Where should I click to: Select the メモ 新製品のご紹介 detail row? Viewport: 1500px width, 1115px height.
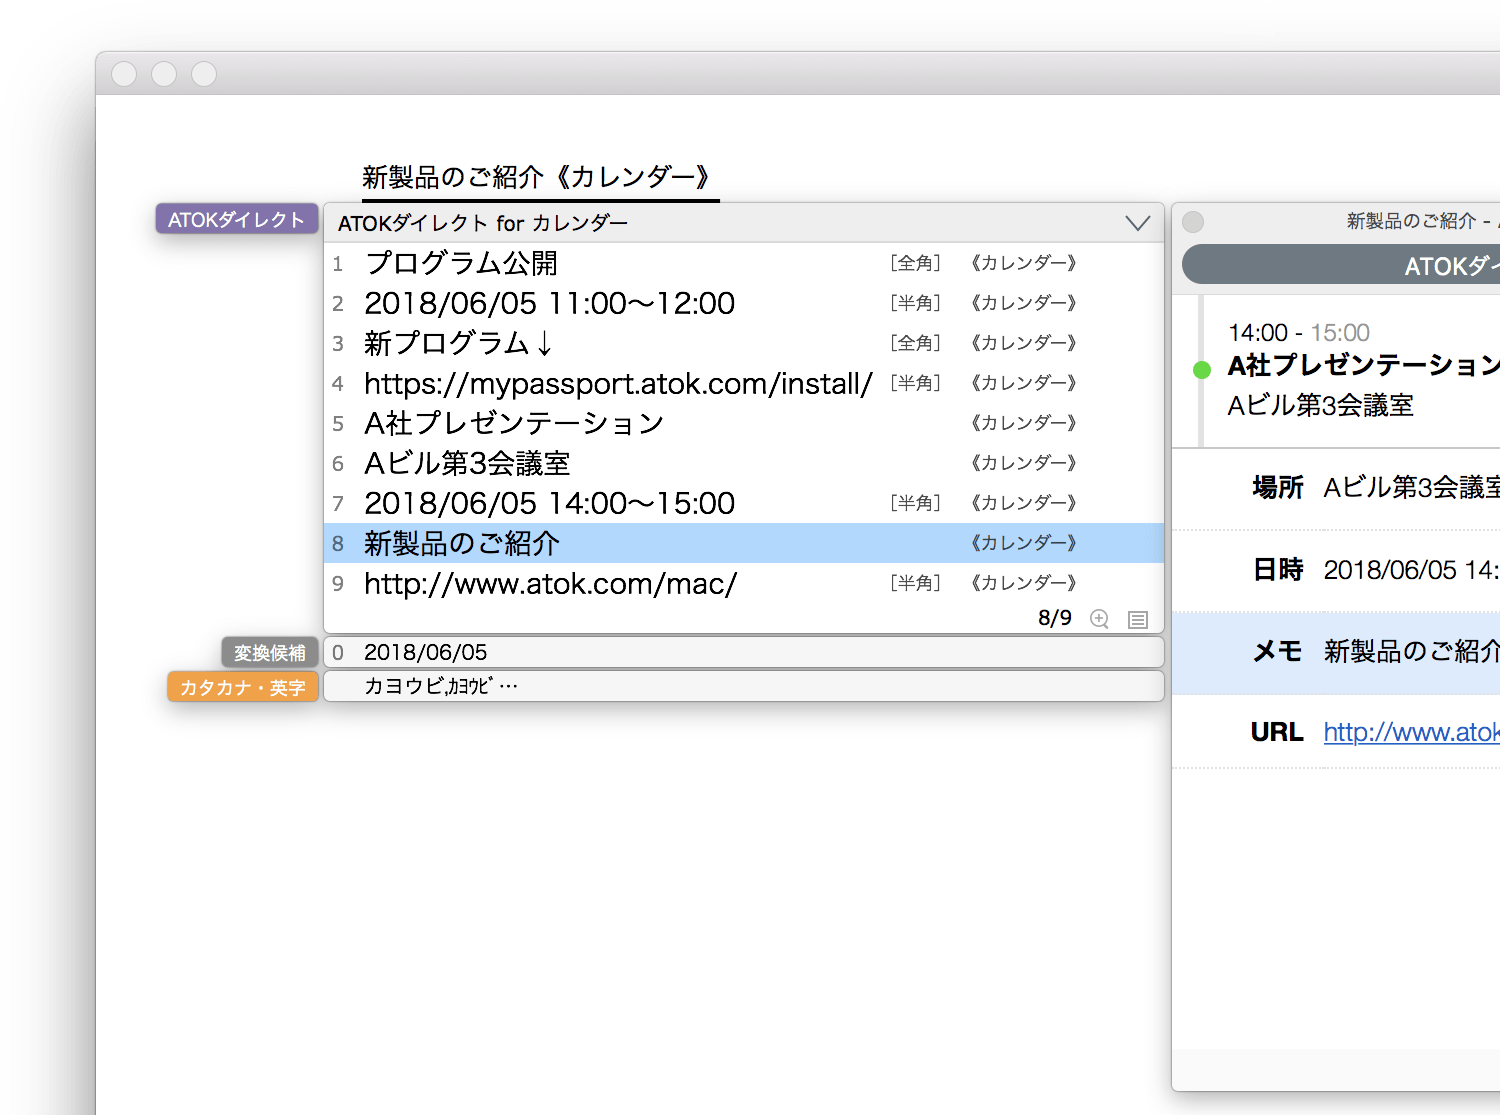coord(1336,652)
